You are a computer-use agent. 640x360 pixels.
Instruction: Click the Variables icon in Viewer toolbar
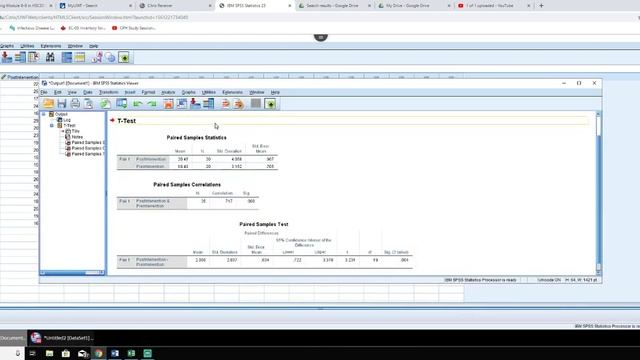pyautogui.click(x=209, y=104)
